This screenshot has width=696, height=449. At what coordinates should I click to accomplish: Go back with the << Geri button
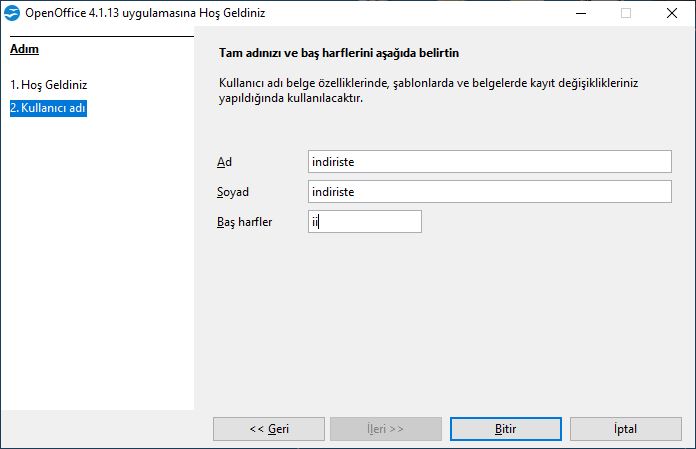click(x=269, y=429)
